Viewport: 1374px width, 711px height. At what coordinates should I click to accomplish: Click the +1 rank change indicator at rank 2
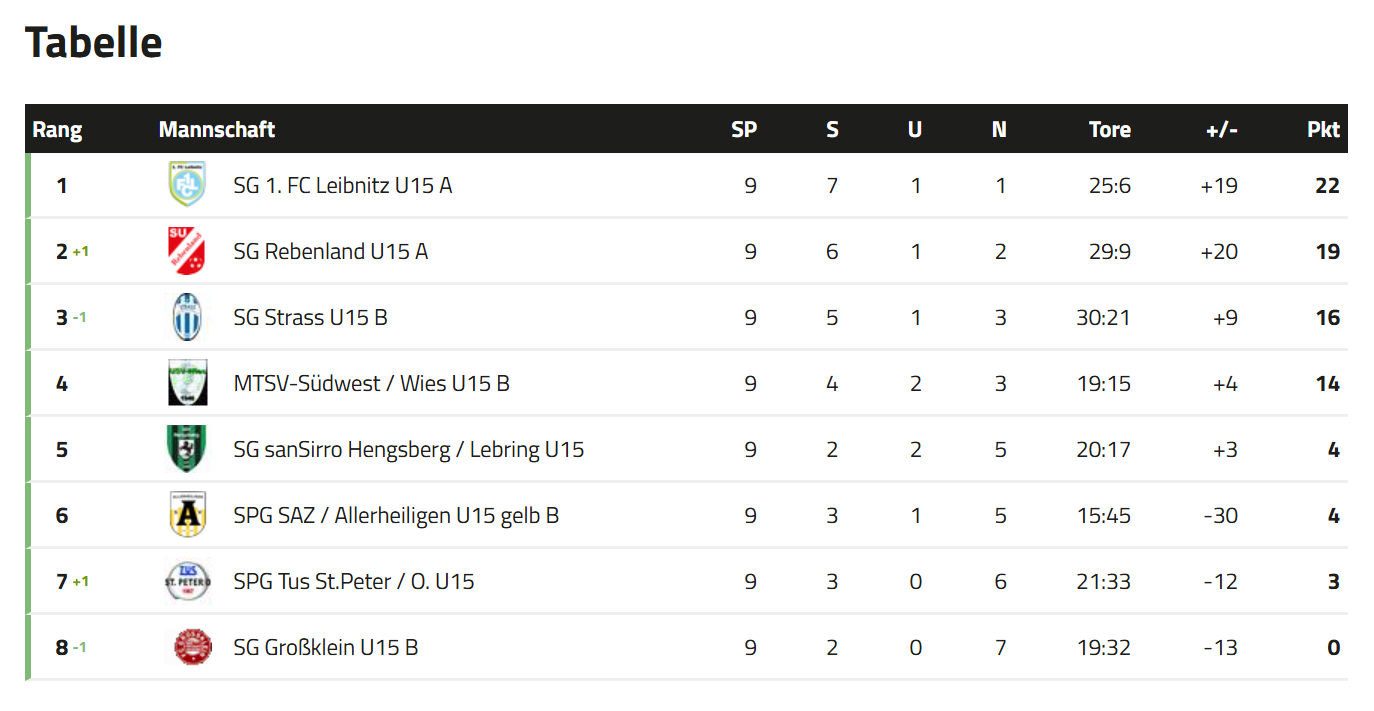point(80,252)
